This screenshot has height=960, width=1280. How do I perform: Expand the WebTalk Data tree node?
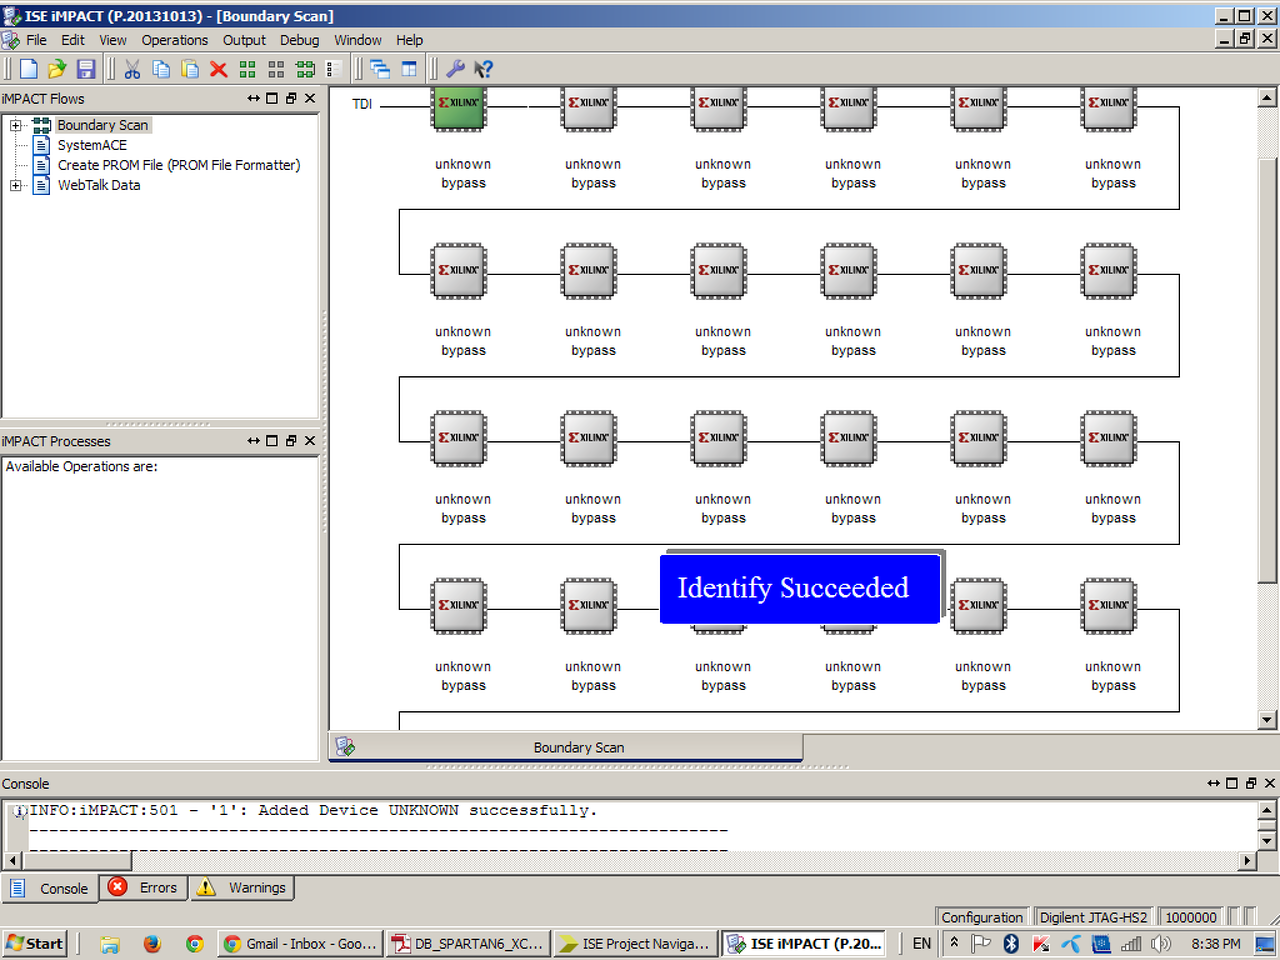15,185
